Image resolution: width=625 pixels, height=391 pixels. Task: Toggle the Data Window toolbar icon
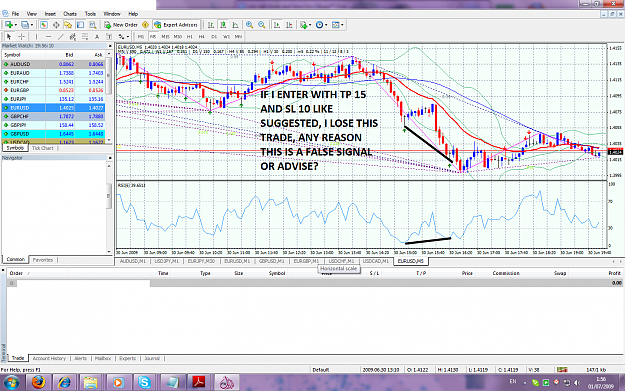56,25
